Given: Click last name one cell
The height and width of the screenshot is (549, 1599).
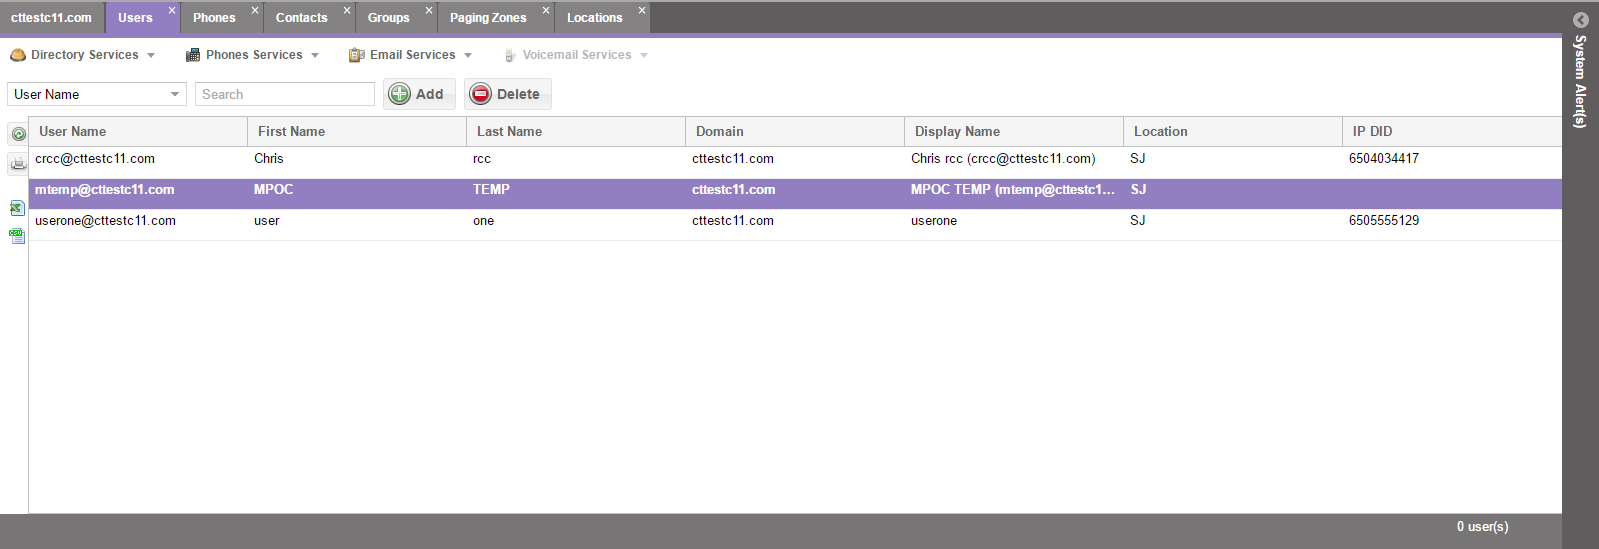Looking at the screenshot, I should [483, 221].
